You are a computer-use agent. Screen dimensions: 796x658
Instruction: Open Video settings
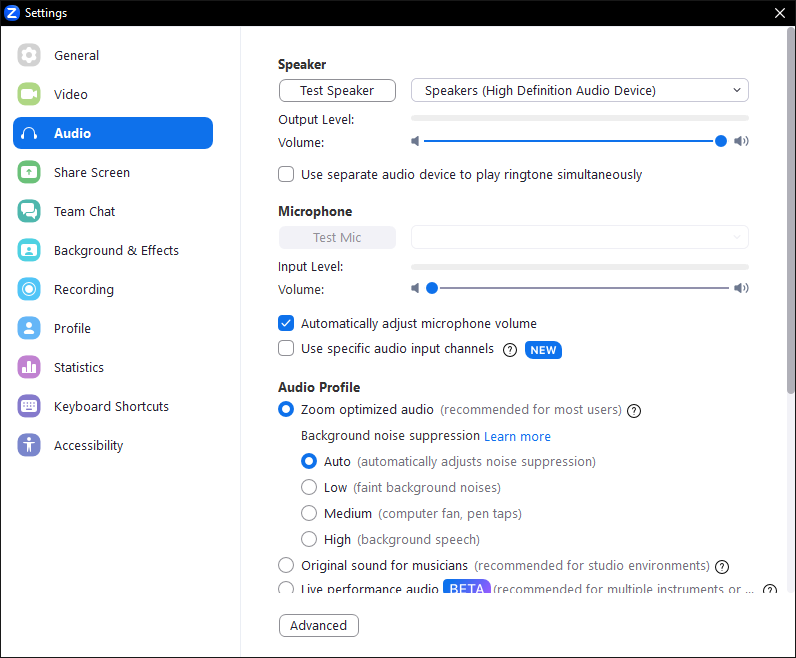(x=113, y=94)
